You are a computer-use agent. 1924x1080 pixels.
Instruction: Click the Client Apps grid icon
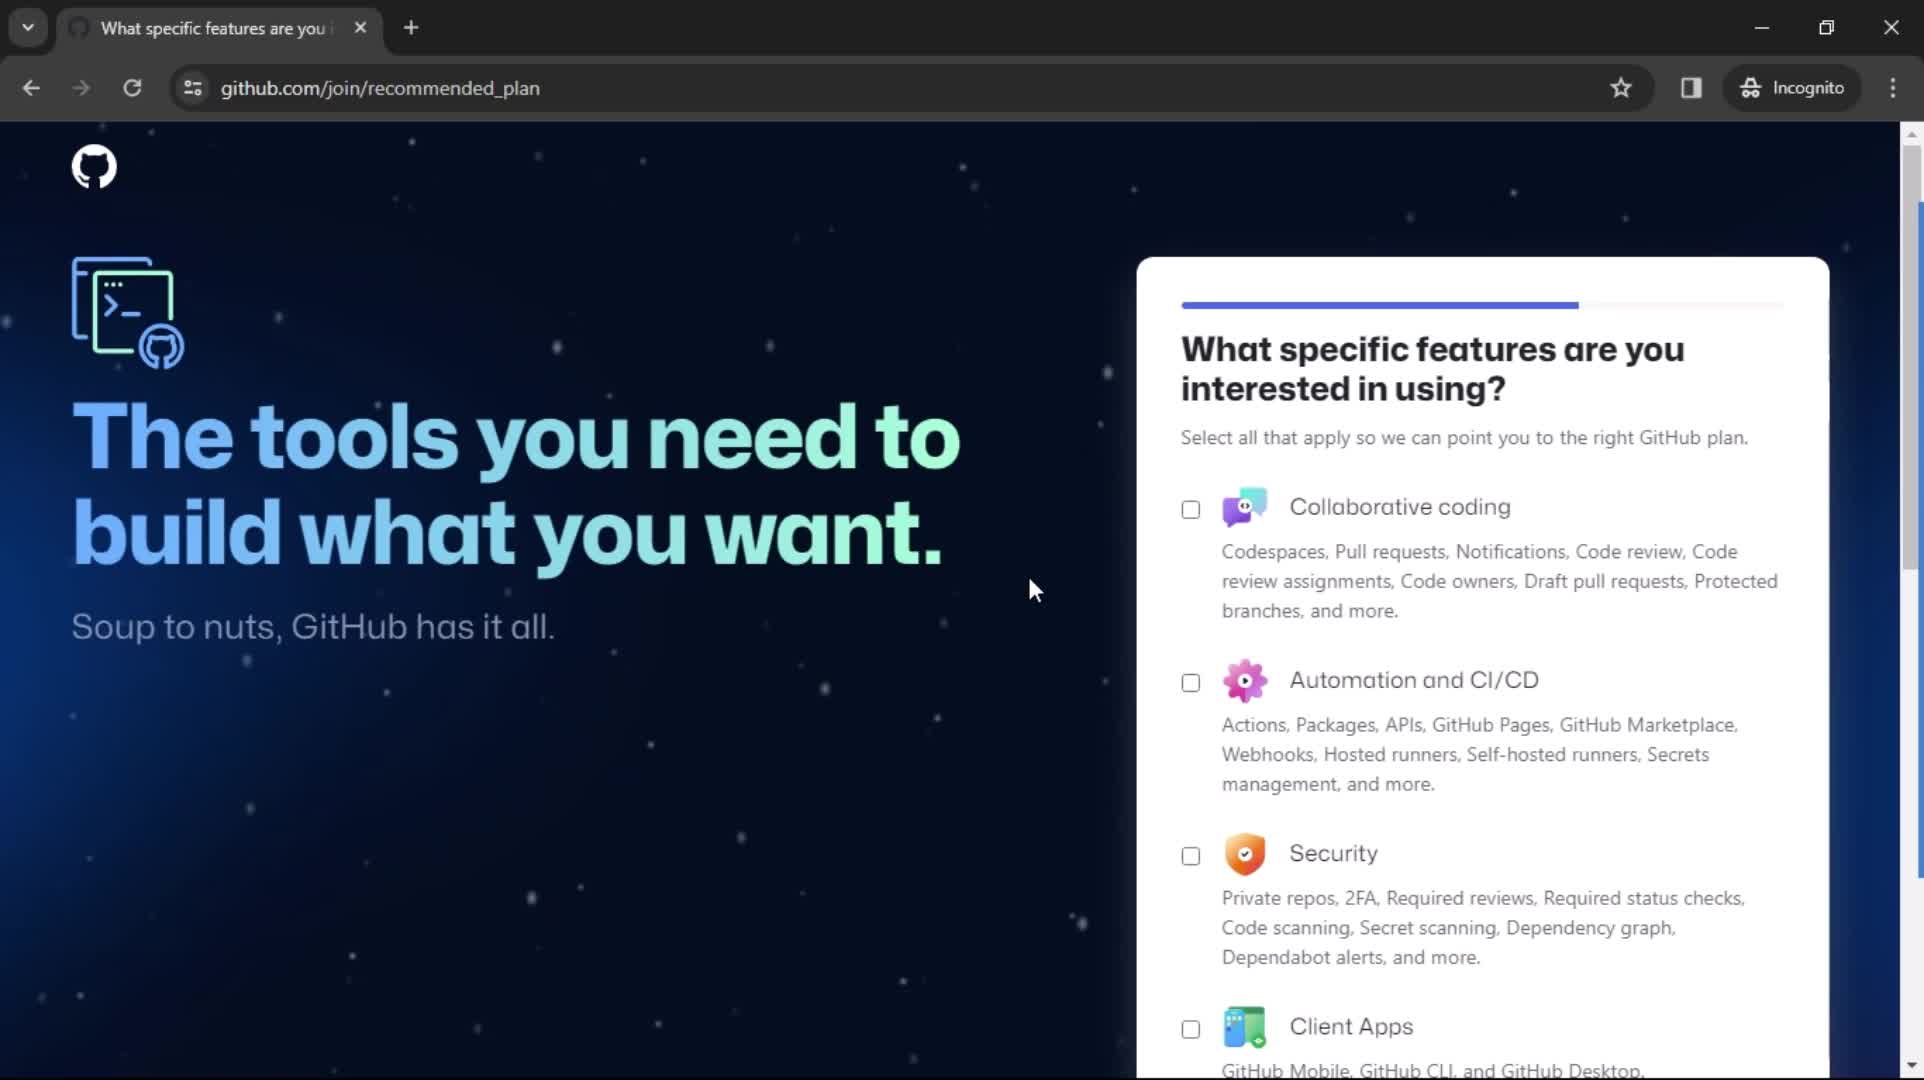[x=1243, y=1026]
